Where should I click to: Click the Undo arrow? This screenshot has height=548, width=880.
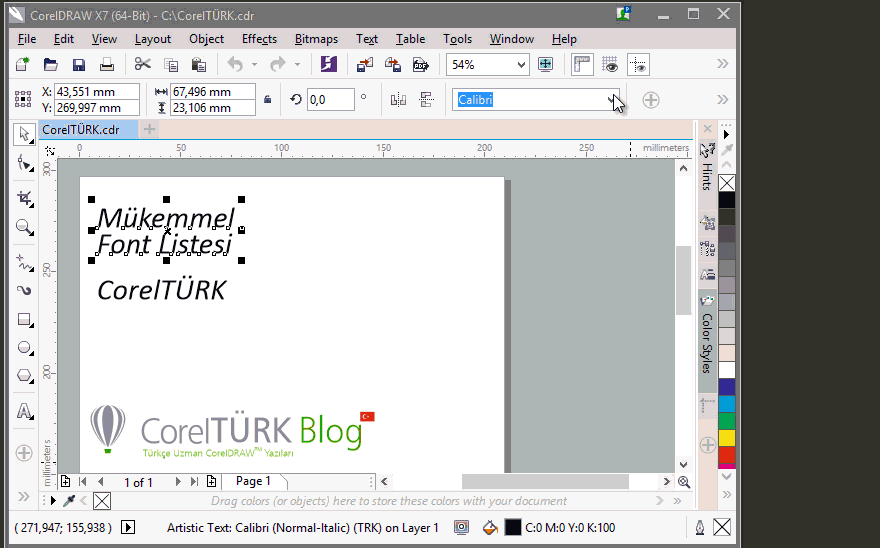[x=235, y=65]
